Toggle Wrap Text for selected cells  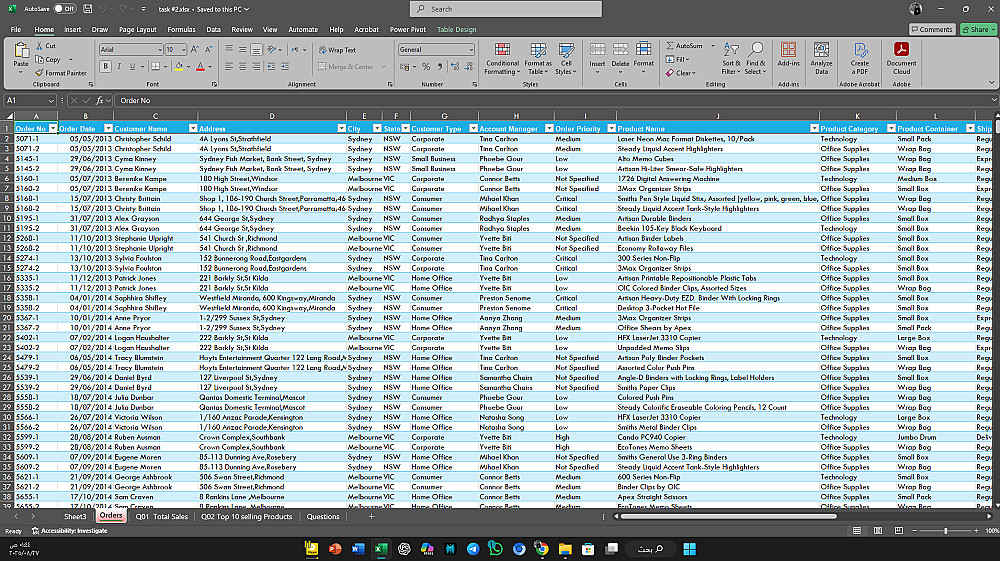(337, 49)
